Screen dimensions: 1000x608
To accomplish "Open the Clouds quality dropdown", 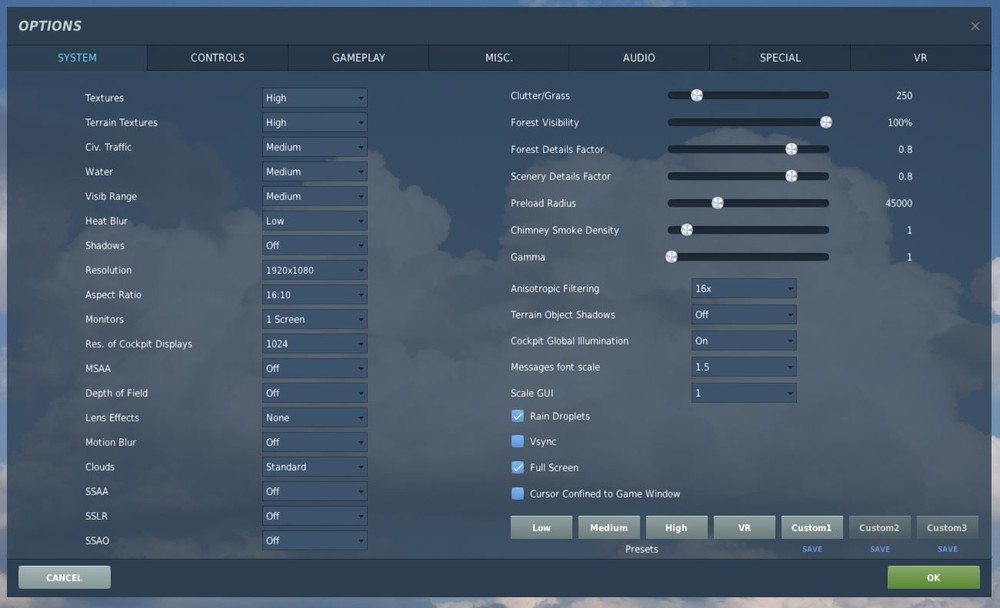I will point(314,466).
